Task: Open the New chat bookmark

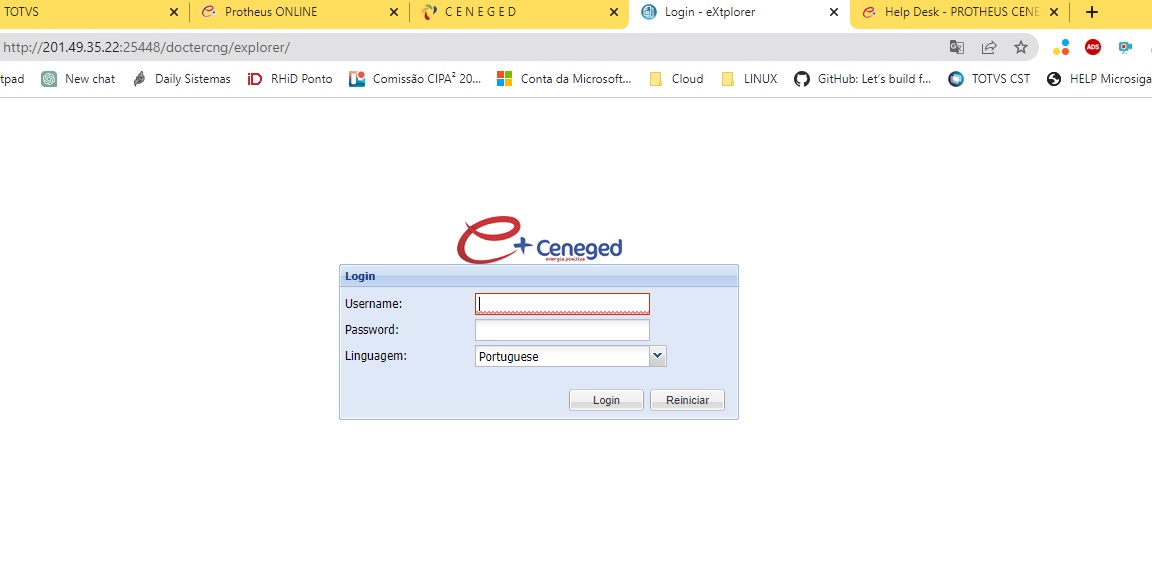Action: pyautogui.click(x=78, y=79)
